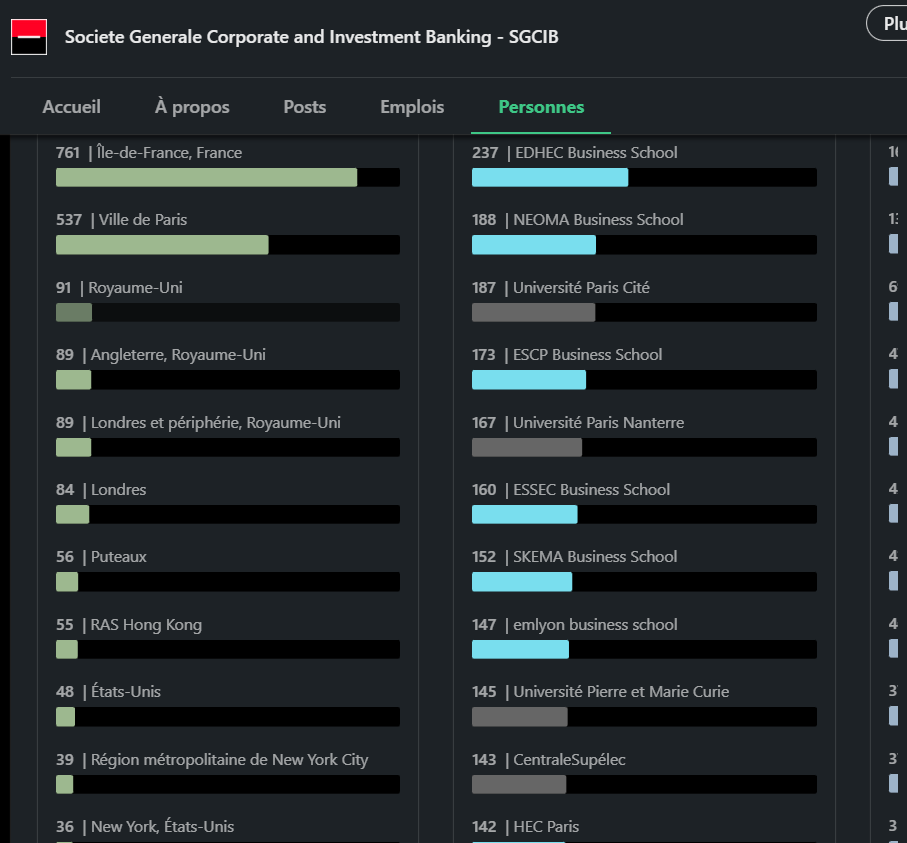Click the CentraleSupélec grey bar
The image size is (907, 843).
[644, 785]
